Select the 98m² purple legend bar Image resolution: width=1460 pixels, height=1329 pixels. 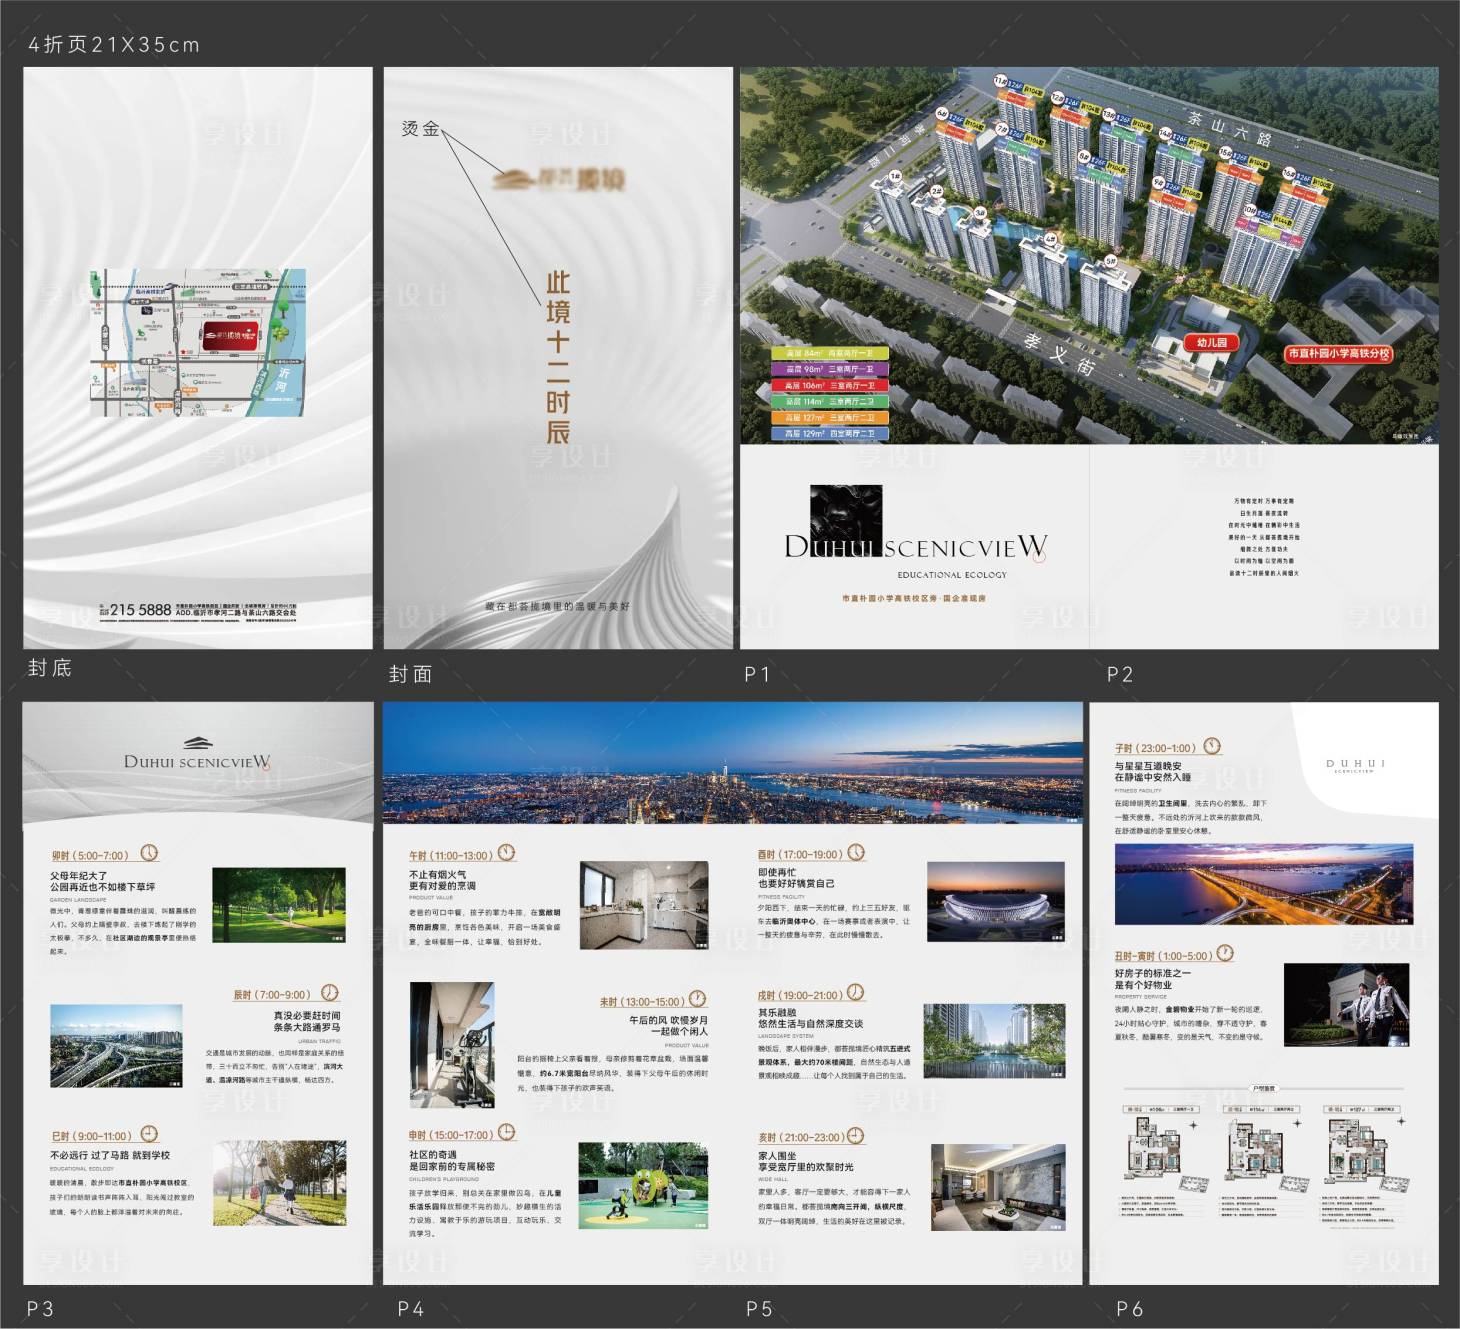click(x=830, y=369)
